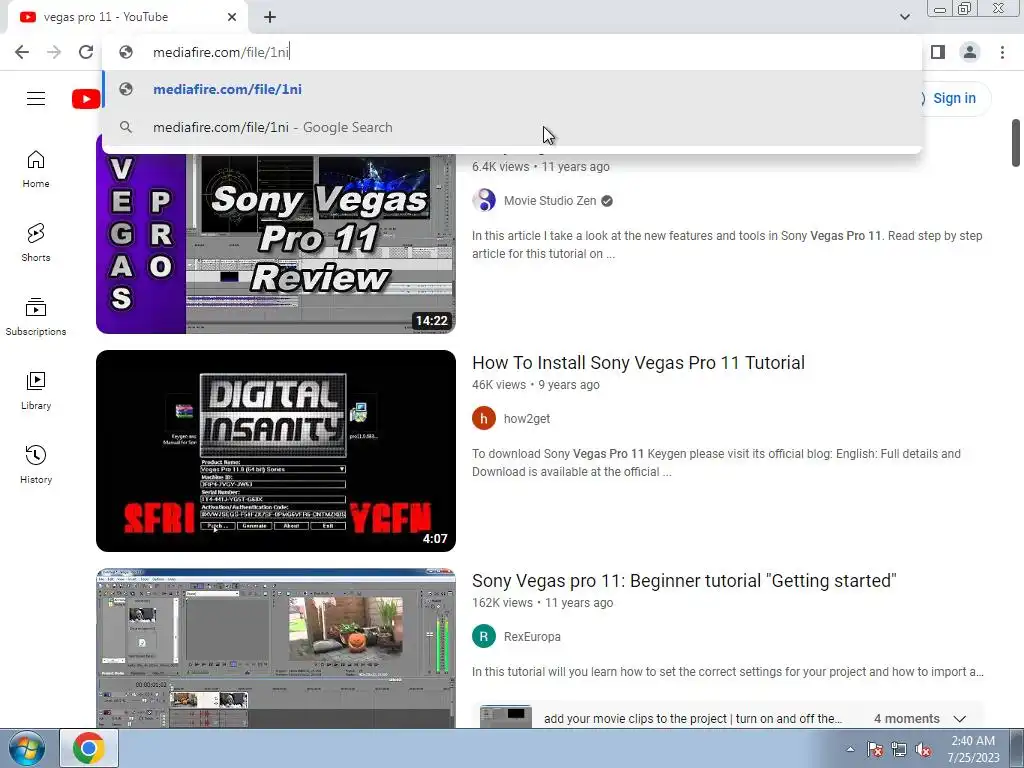Click the taskbar clock showing 2:40 AM
The width and height of the screenshot is (1024, 768).
pyautogui.click(x=973, y=749)
